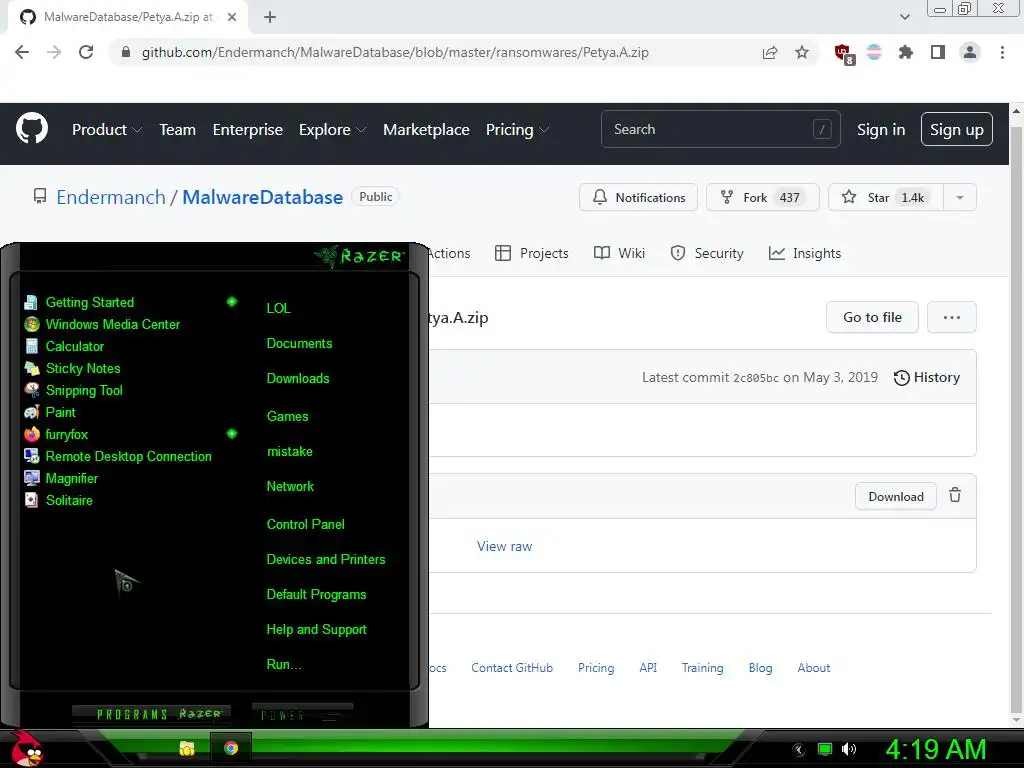Open the Endermanch user link
This screenshot has height=768, width=1024.
111,197
